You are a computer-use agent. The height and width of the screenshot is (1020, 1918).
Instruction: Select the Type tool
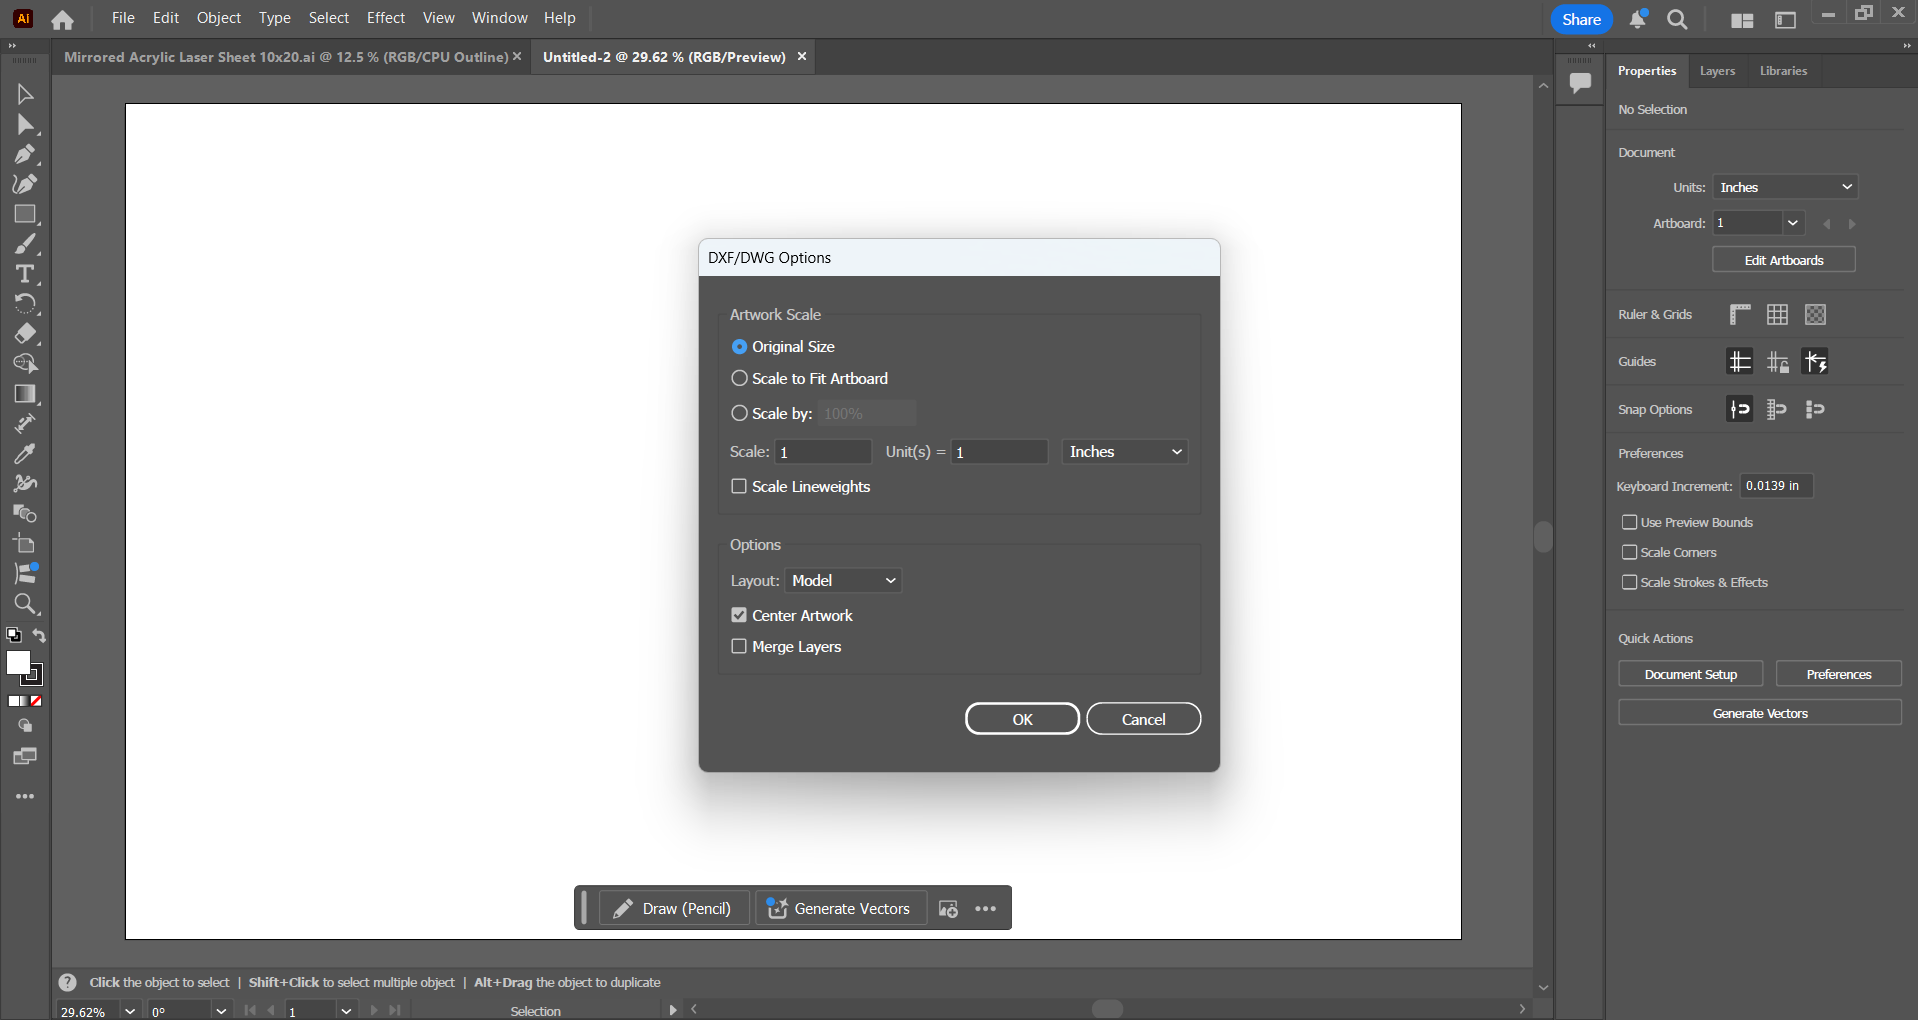point(25,274)
